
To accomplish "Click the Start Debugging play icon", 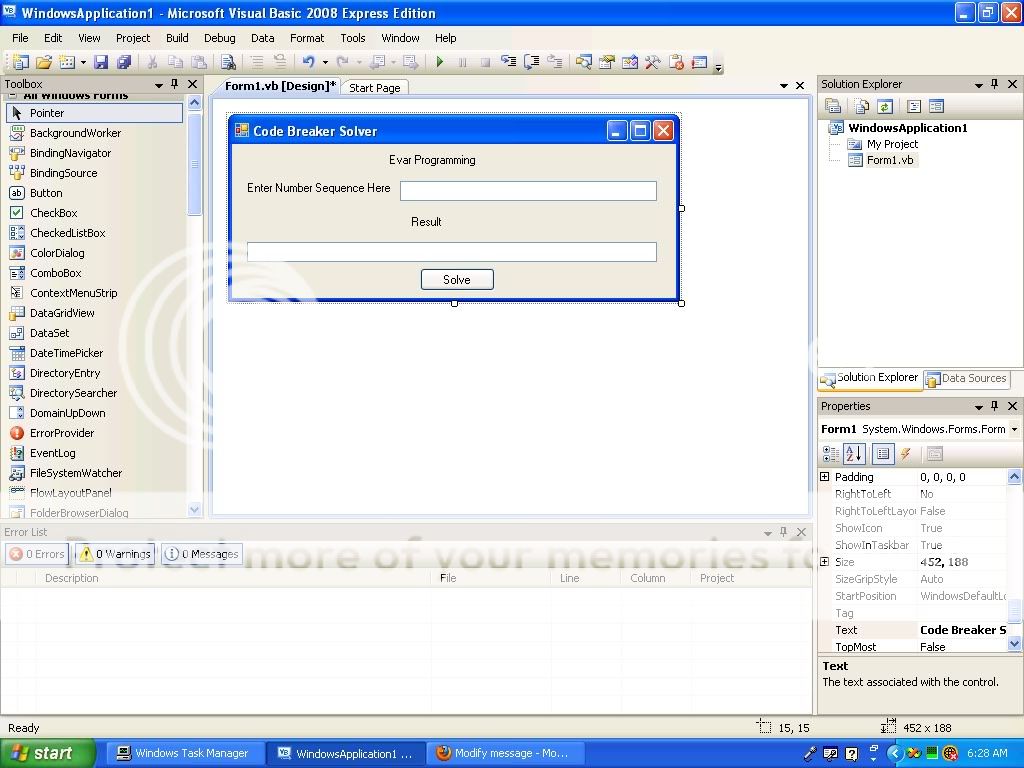I will [439, 62].
